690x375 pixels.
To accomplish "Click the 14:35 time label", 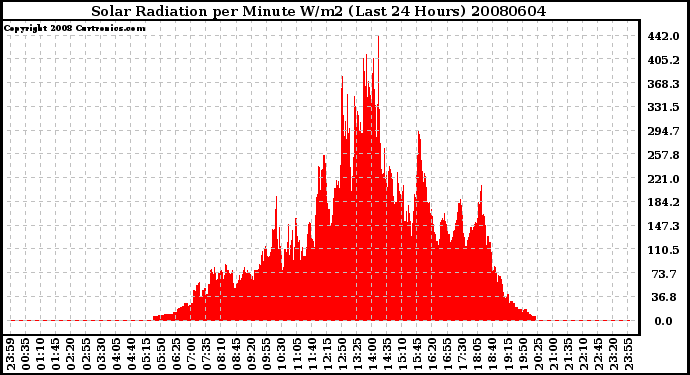I will tap(387, 354).
